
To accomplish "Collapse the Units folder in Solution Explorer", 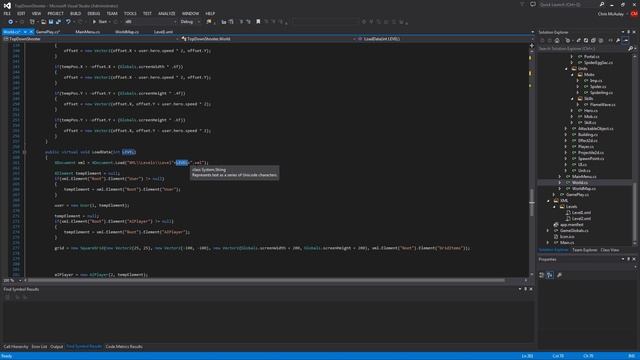I will (567, 69).
